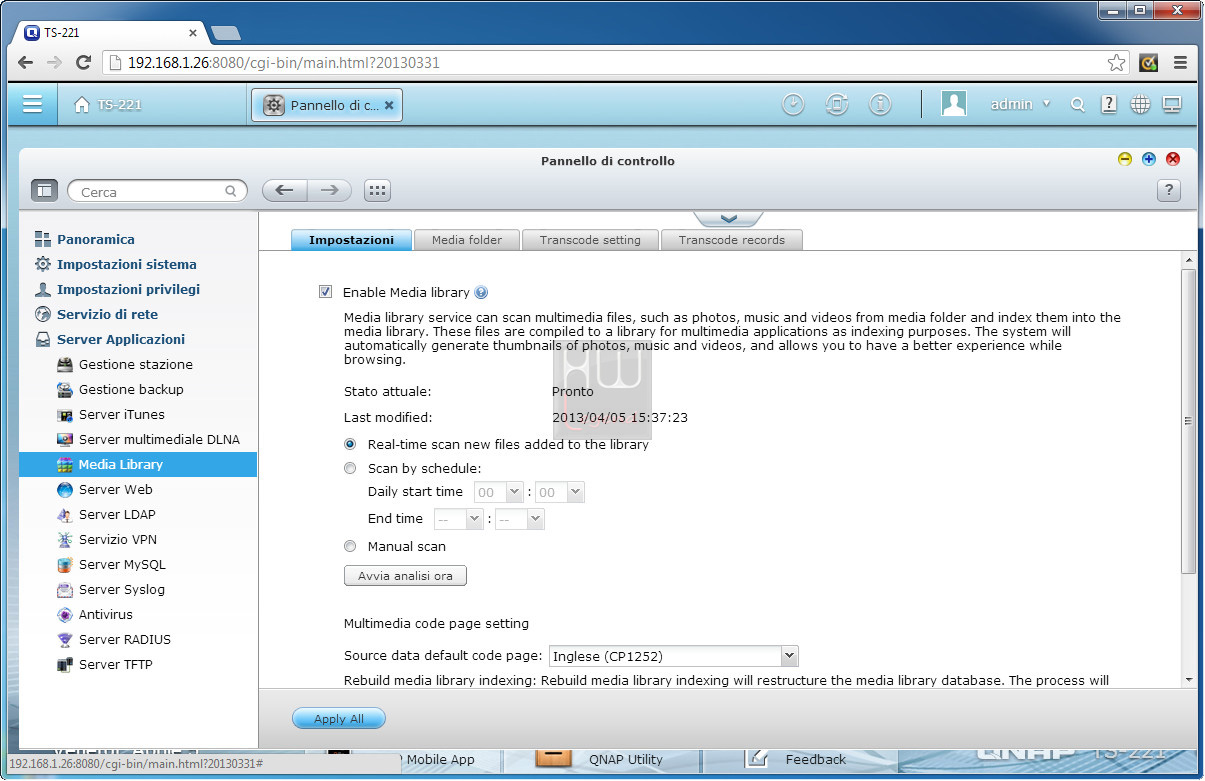Screen dimensions: 1205x781
Task: Click the Enable Media library help icon
Action: click(x=481, y=293)
